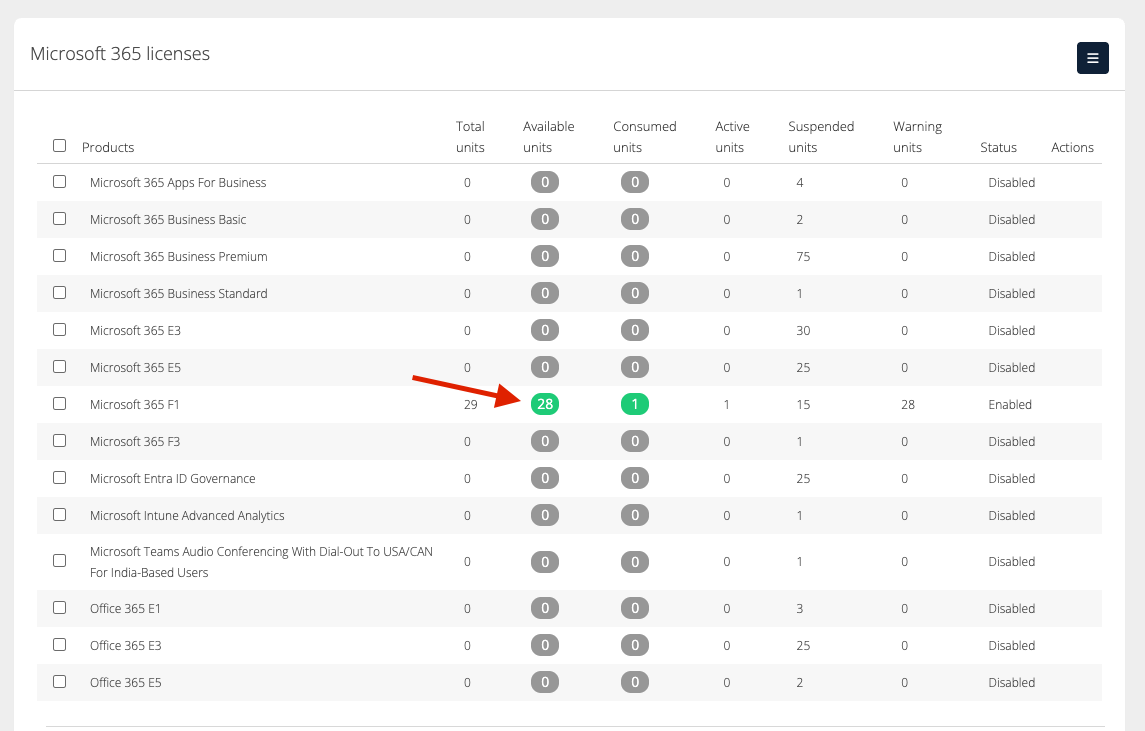1145x731 pixels.
Task: Click available units badge for Office 365 E3
Action: (545, 646)
